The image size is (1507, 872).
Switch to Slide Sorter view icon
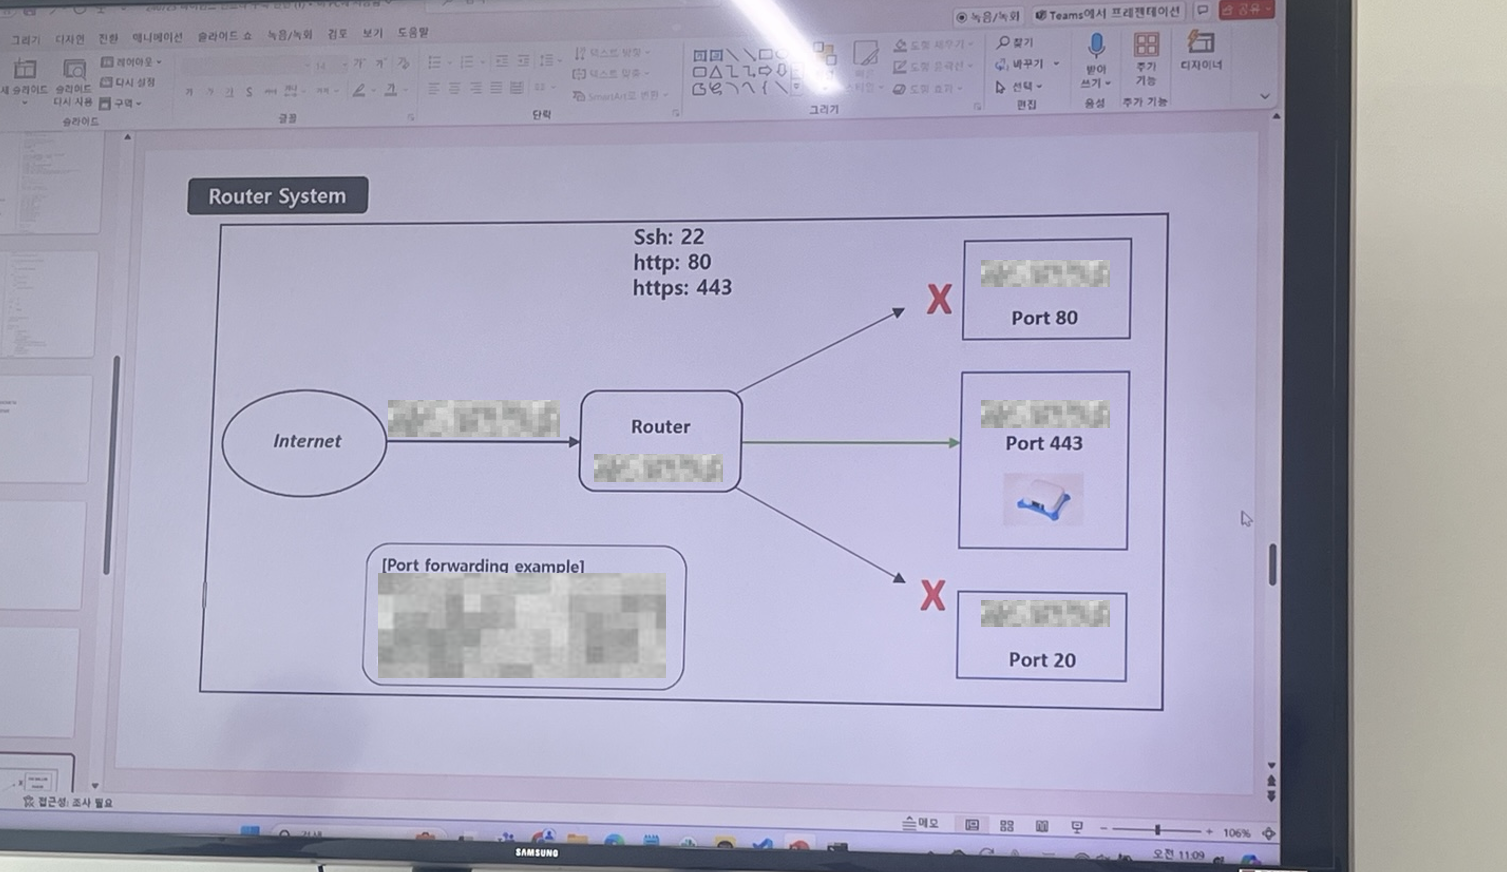[1007, 826]
